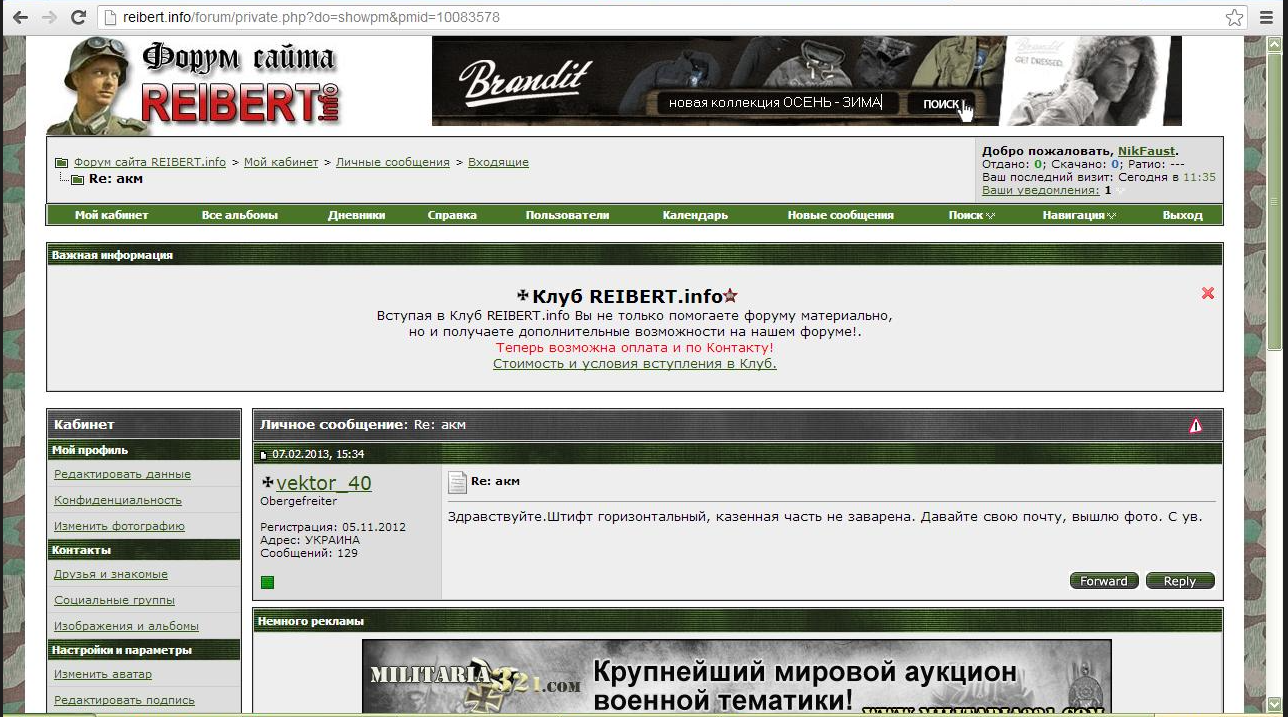1288x717 pixels.
Task: Open Пользователи menu item
Action: (567, 215)
